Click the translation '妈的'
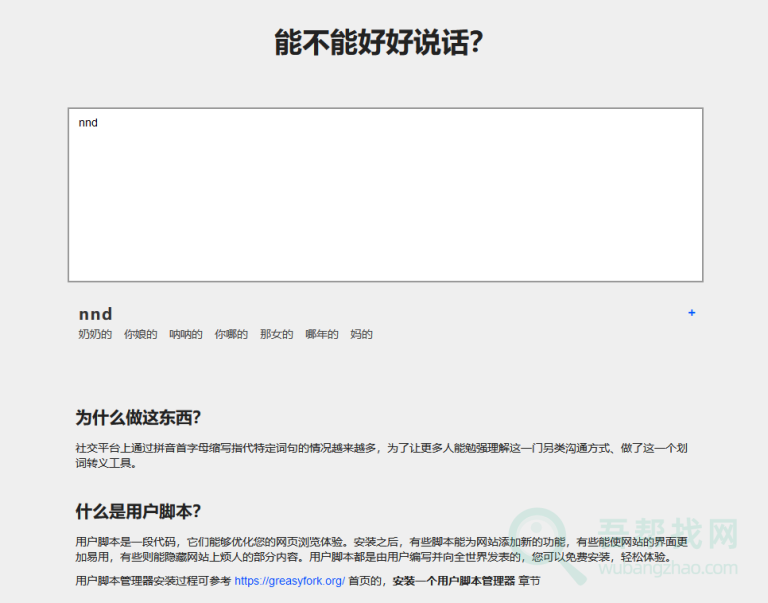 [361, 334]
